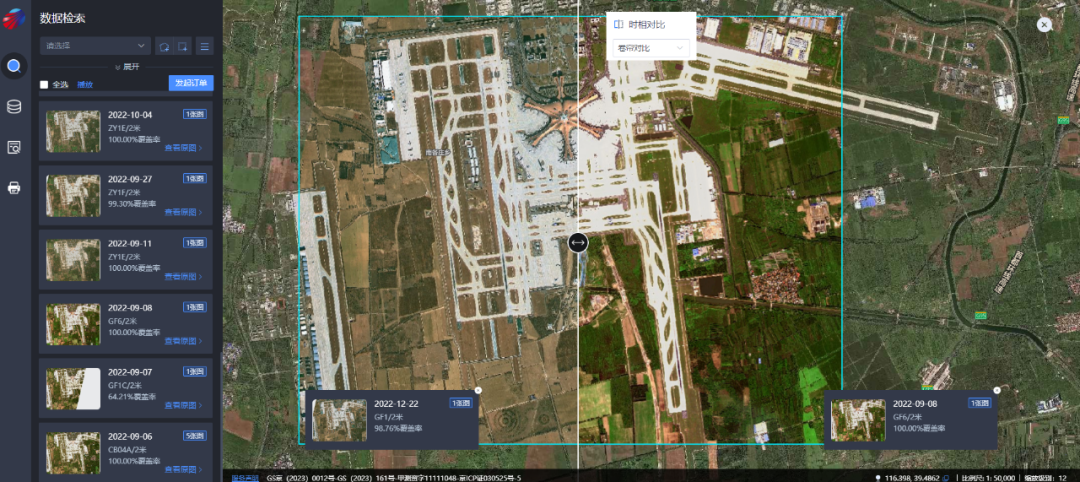Click the 1张图 badge on 2022-09-27
Image resolution: width=1080 pixels, height=482 pixels.
point(194,178)
